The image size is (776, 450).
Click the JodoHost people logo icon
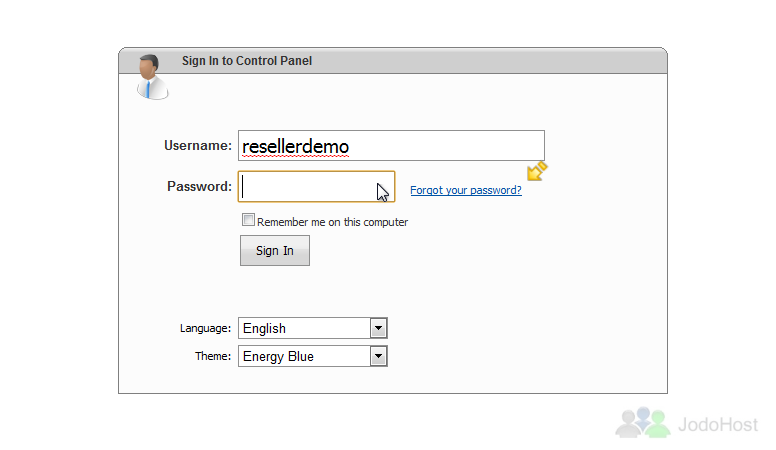tap(643, 422)
